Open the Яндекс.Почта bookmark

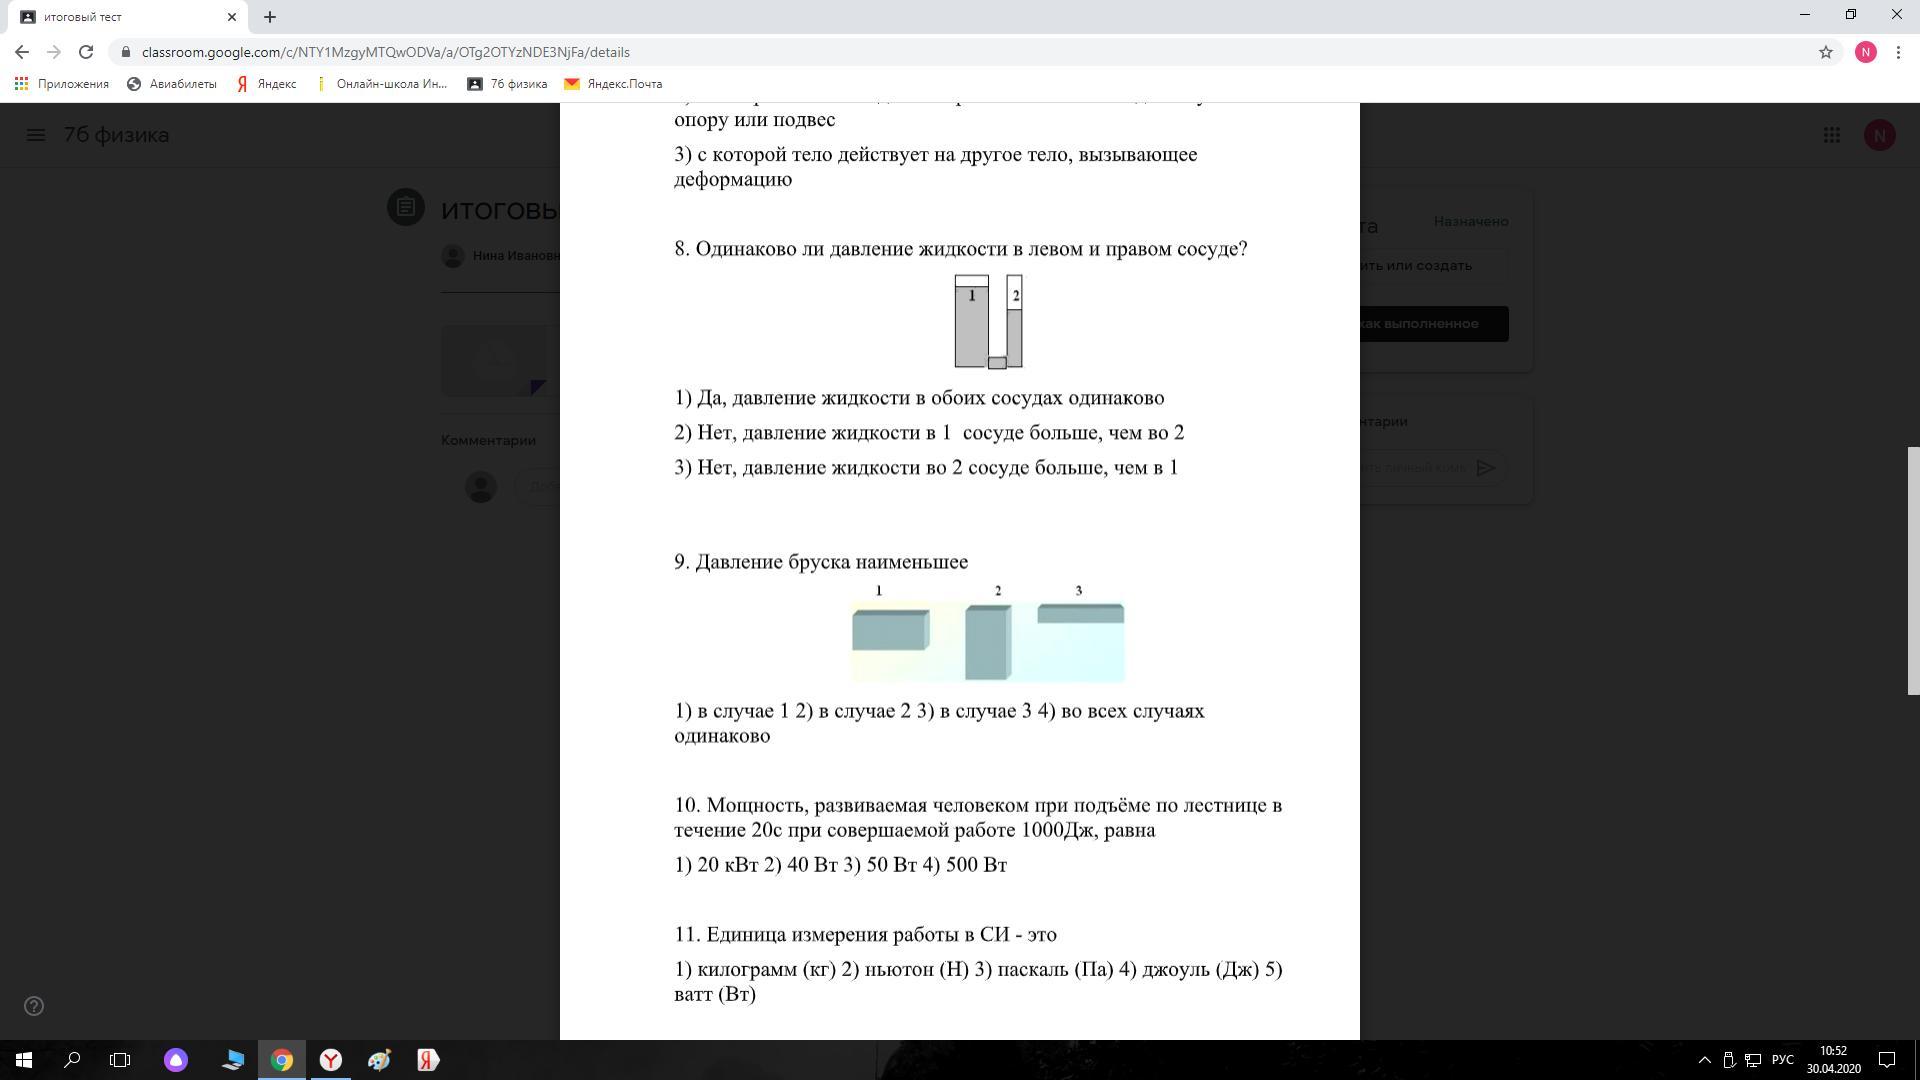pos(613,84)
